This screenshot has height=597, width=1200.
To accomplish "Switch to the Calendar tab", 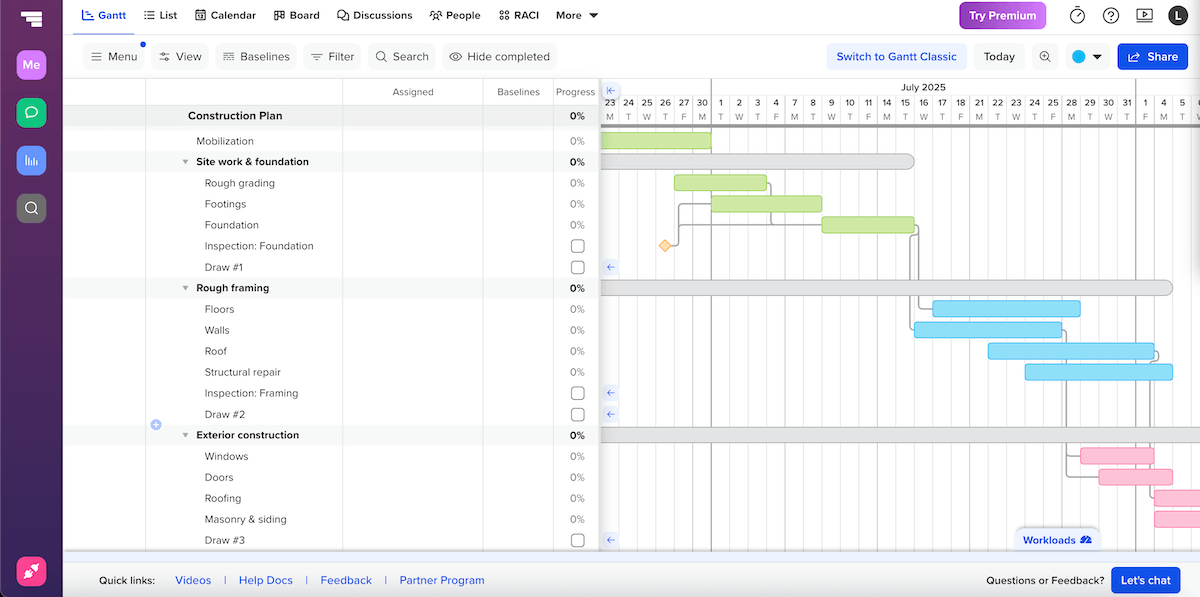I will point(225,15).
